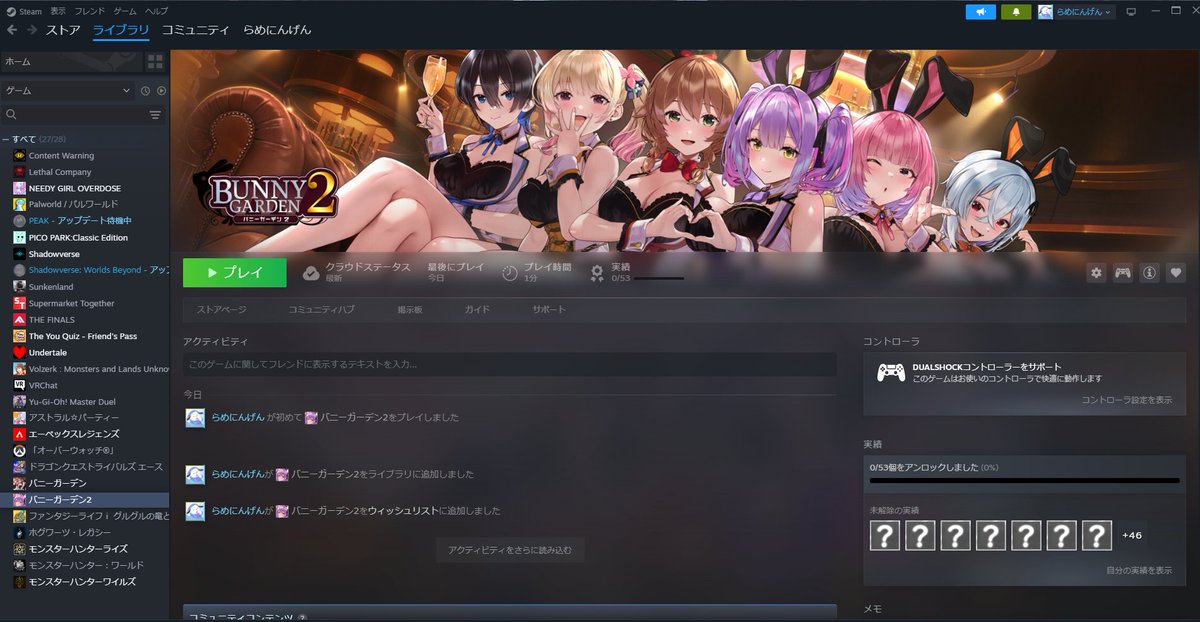Open the Steam menu
The image size is (1200, 622).
(23, 10)
